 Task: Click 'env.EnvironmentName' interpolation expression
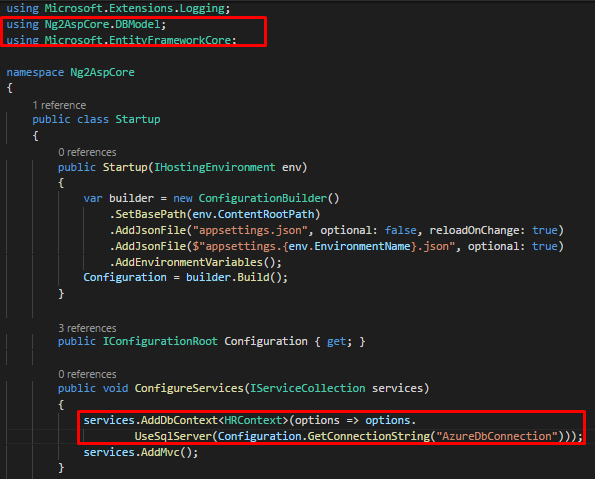[x=349, y=246]
